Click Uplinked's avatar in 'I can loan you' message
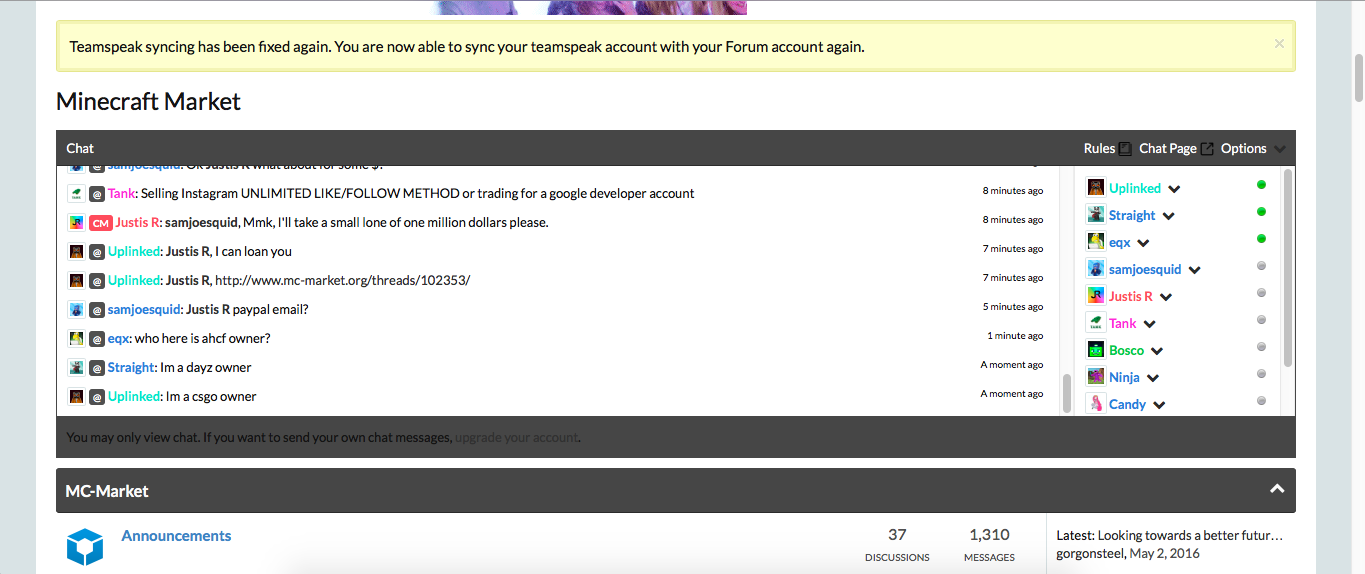 coord(76,251)
